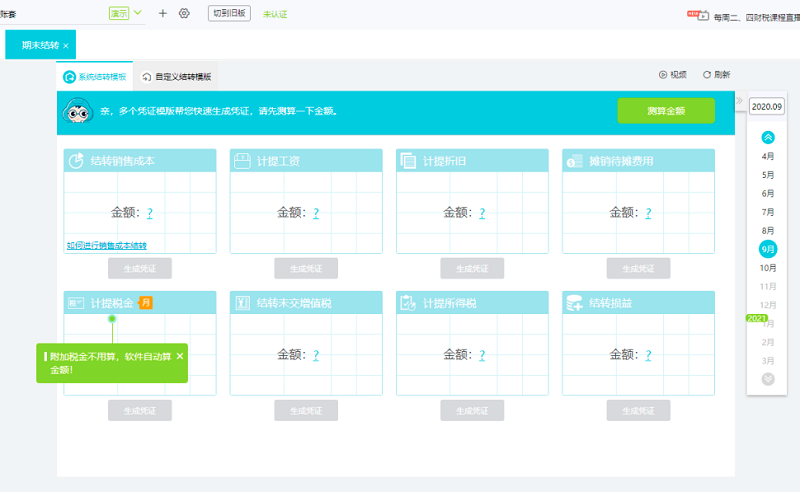Click the 计提工资 card icon
This screenshot has height=492, width=800.
pyautogui.click(x=242, y=161)
